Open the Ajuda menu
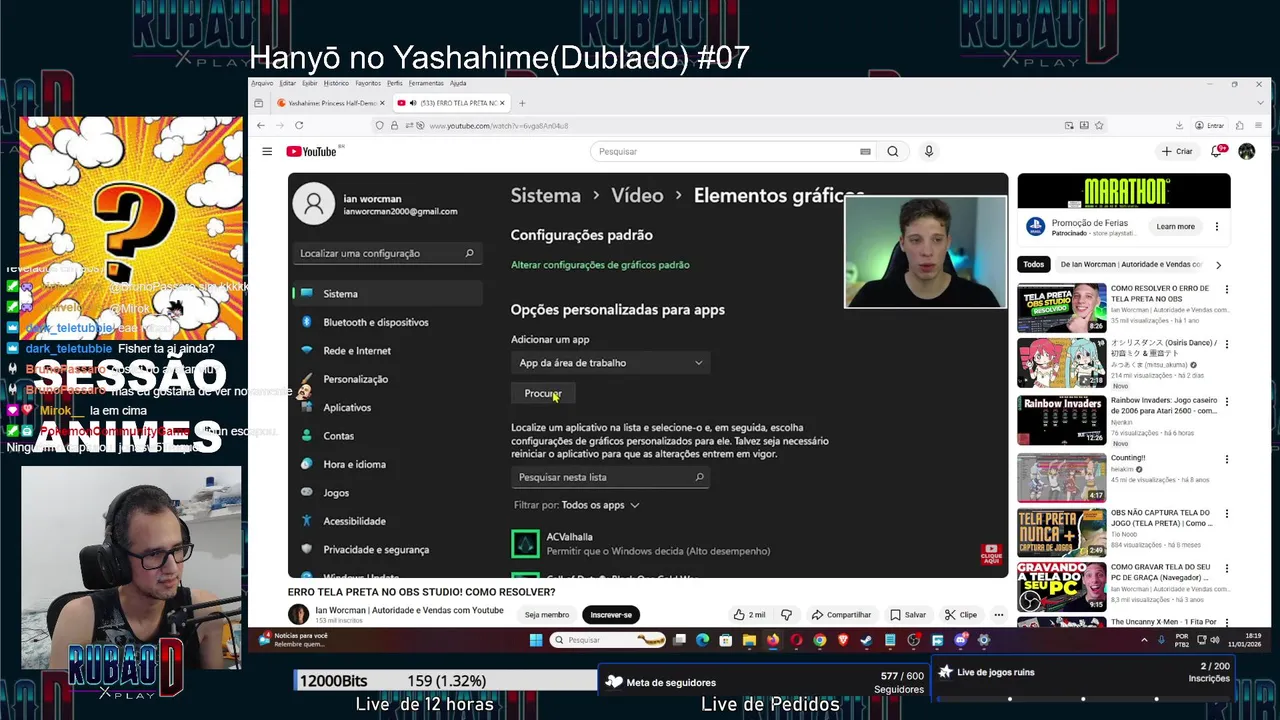The image size is (1280, 720). (x=458, y=83)
